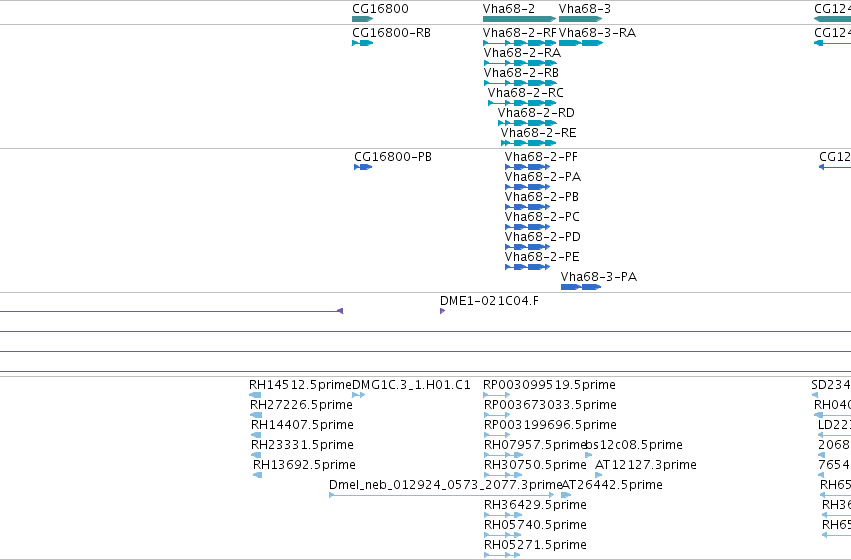The image size is (851, 560).
Task: Select the Vha68-2-RD transcript
Action: [527, 123]
